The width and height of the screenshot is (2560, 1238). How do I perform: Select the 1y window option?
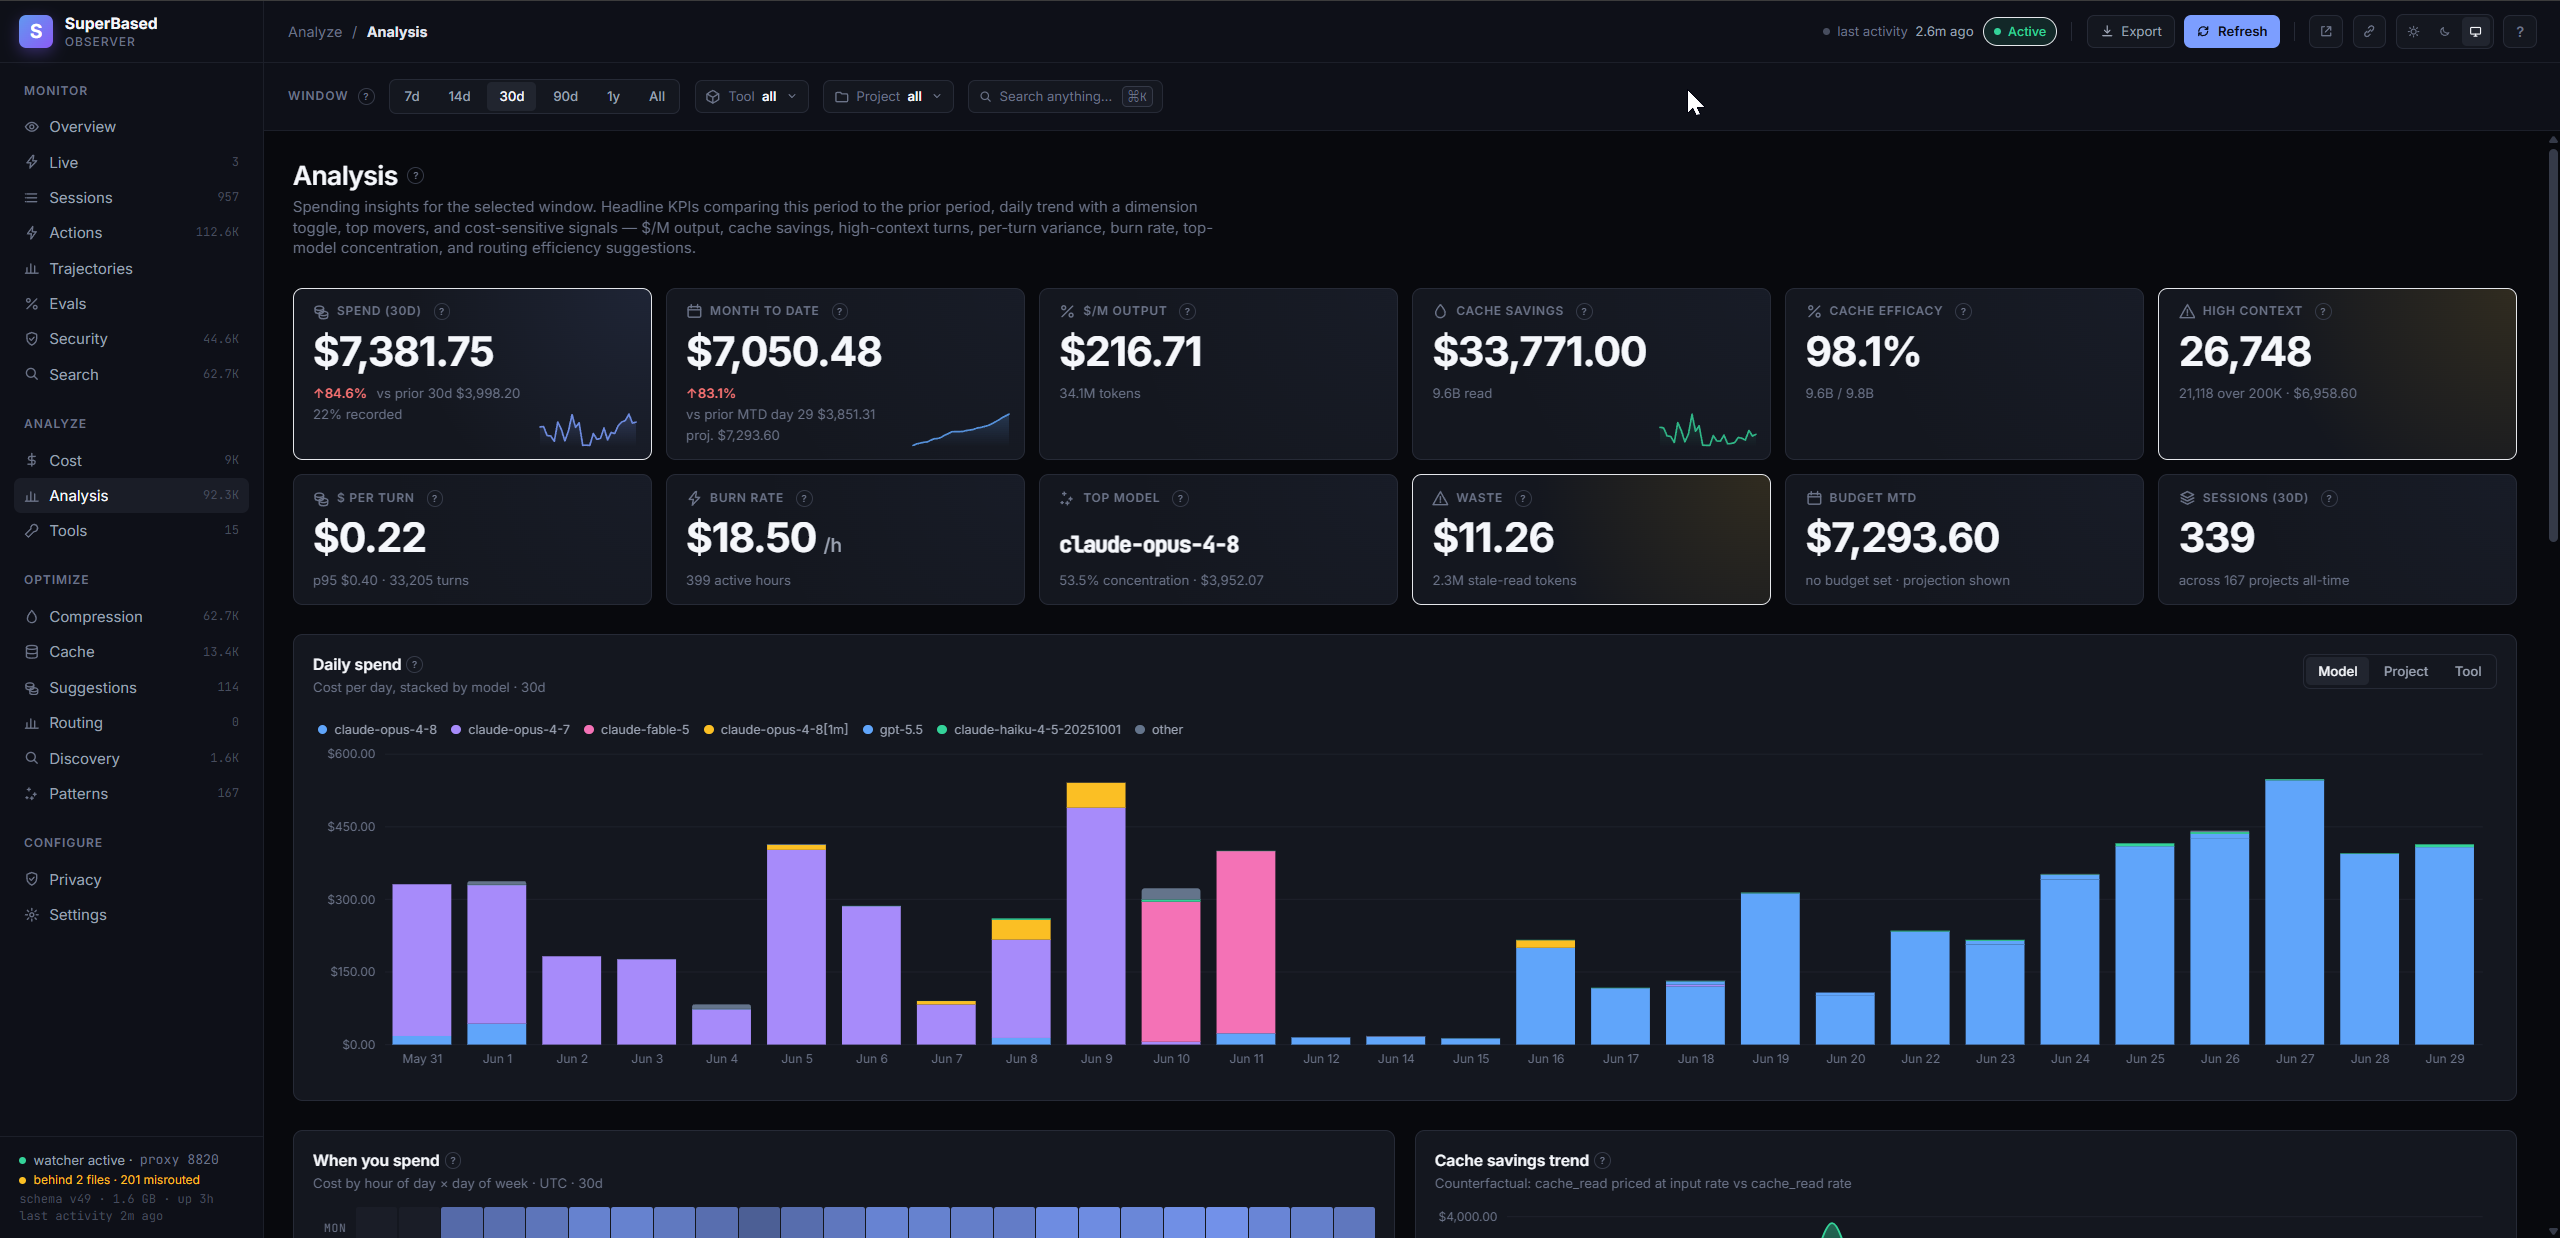(x=614, y=97)
